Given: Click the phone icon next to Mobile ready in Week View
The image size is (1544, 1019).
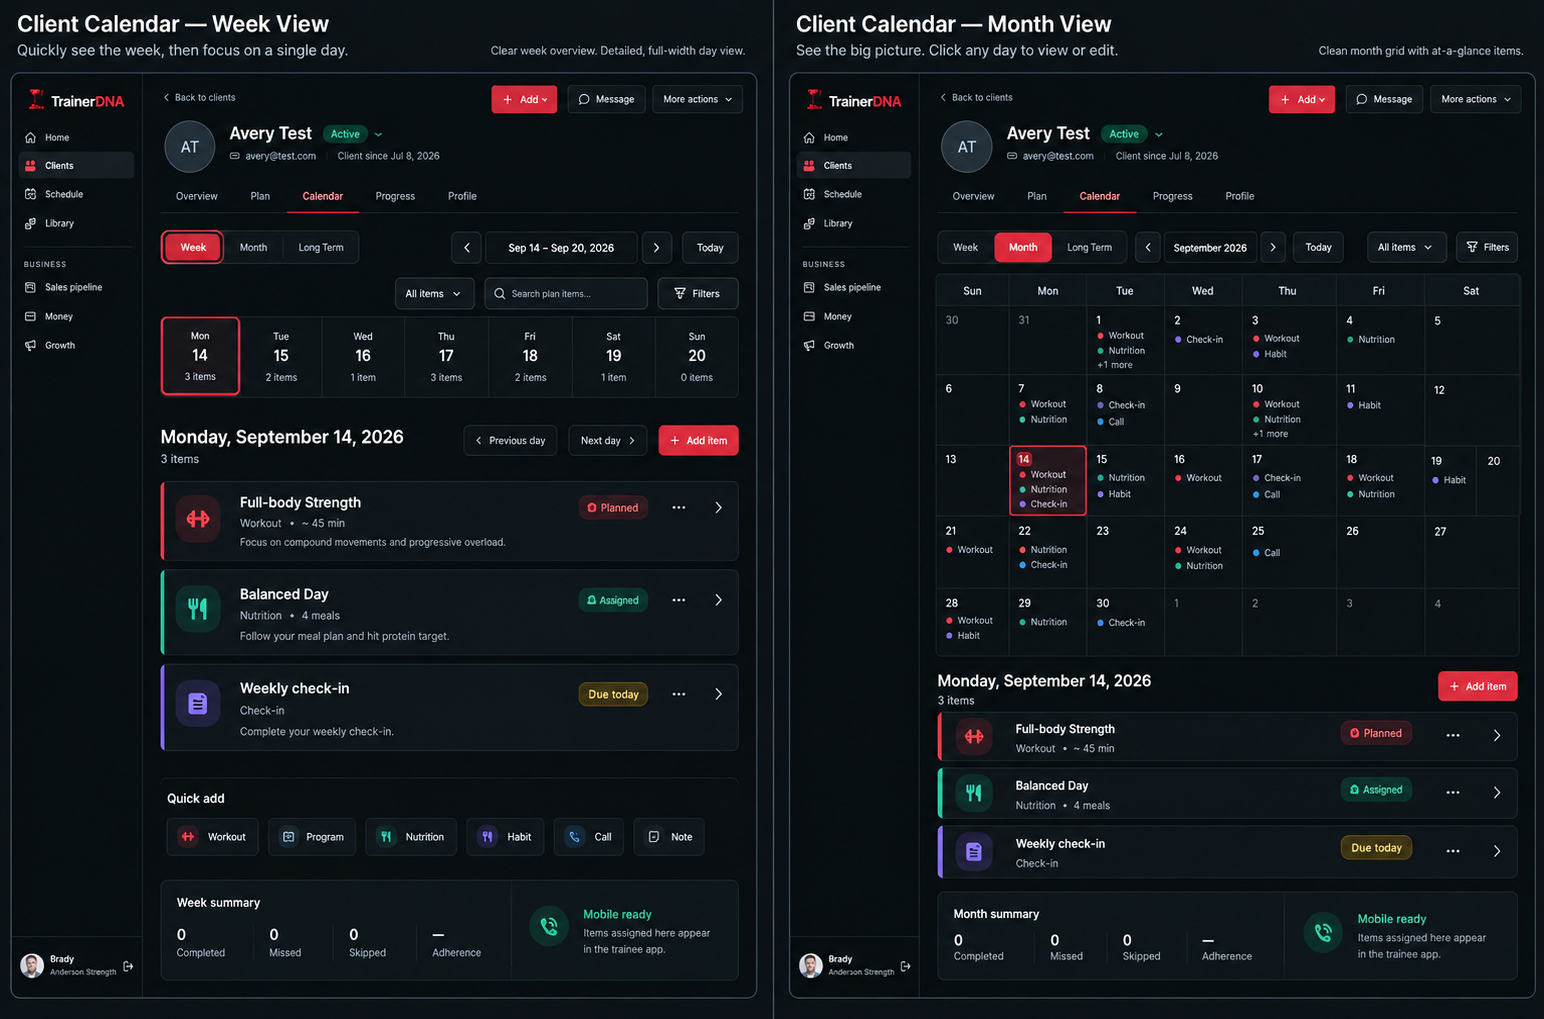Looking at the screenshot, I should (549, 926).
